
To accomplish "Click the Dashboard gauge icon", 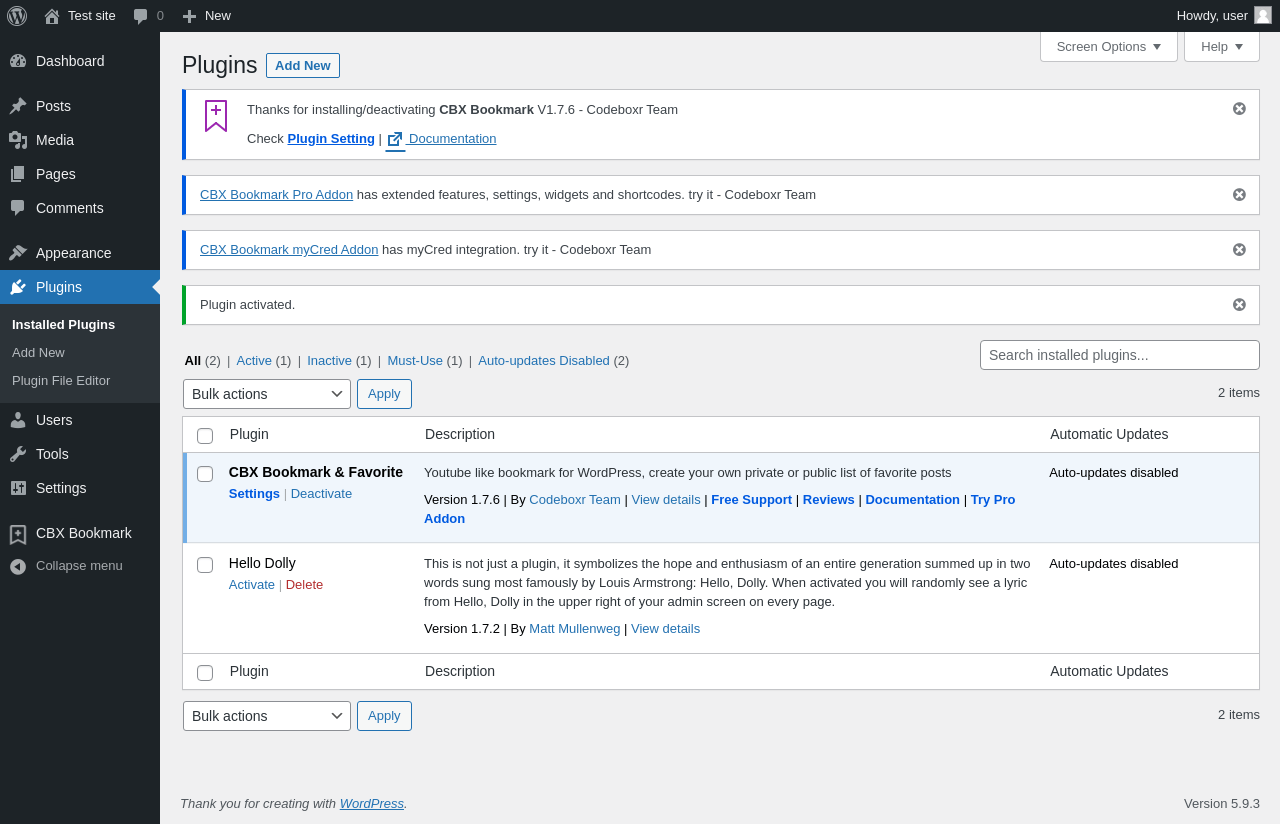I will 18,61.
